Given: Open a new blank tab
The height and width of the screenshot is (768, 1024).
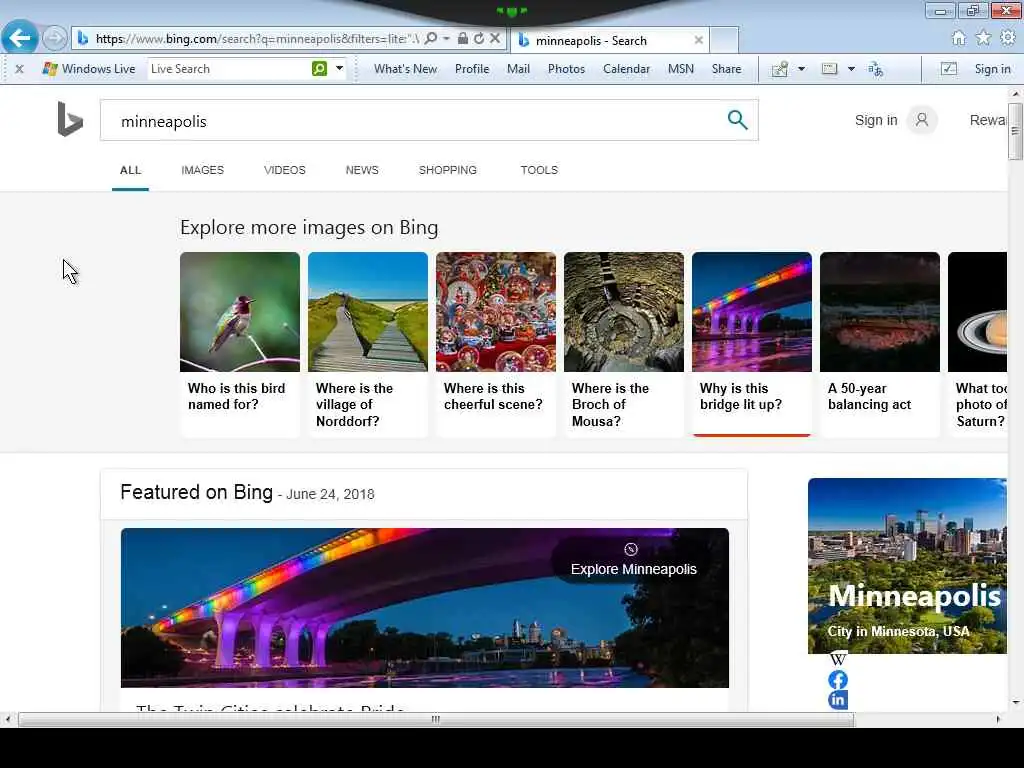Looking at the screenshot, I should click(x=724, y=40).
